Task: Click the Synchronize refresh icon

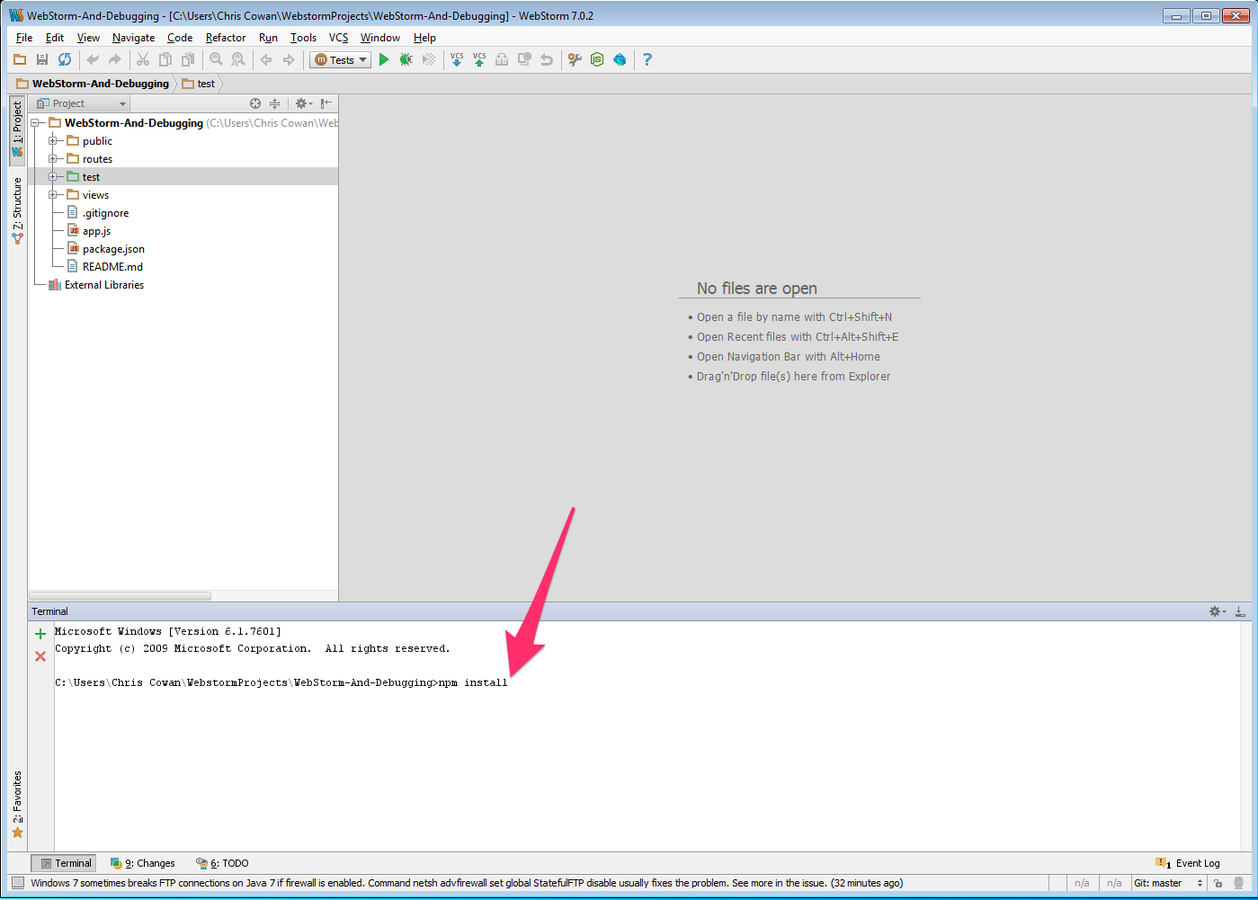Action: (64, 60)
